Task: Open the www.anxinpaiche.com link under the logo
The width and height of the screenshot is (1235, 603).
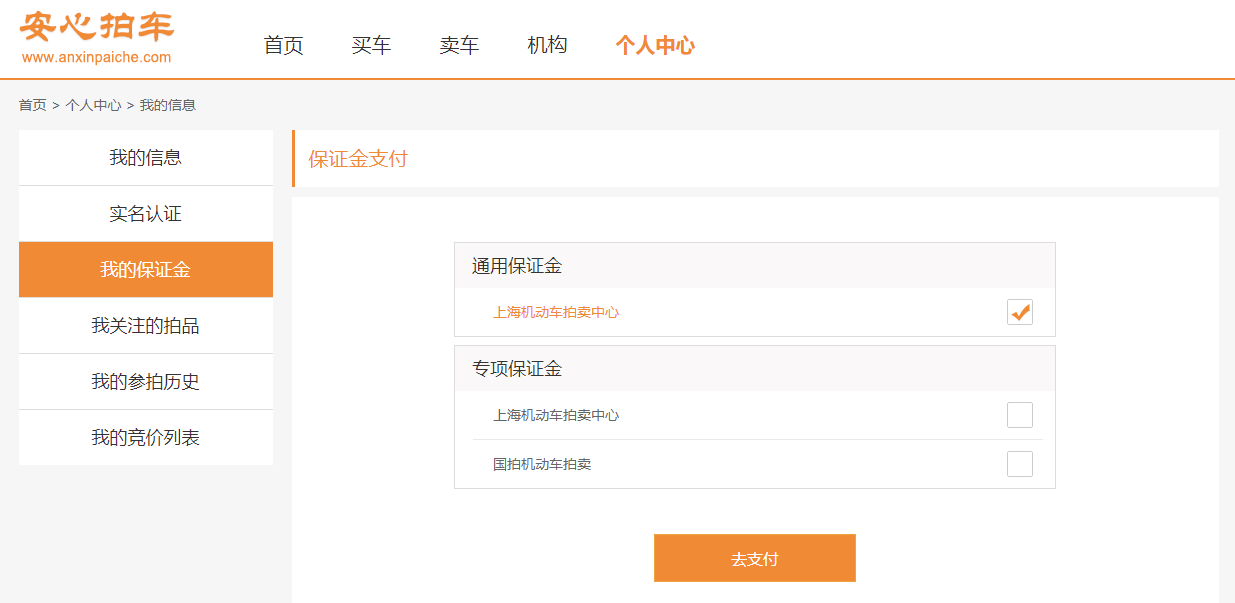Action: (x=96, y=57)
